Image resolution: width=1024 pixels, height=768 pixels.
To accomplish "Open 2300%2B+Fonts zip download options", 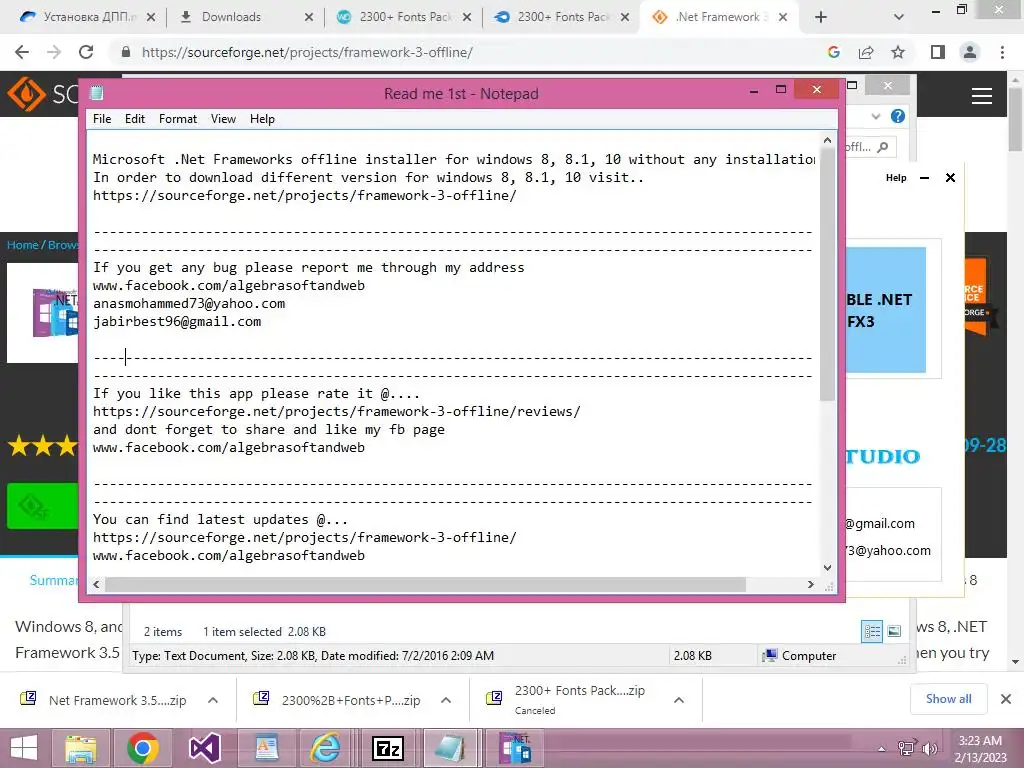I will tap(446, 700).
